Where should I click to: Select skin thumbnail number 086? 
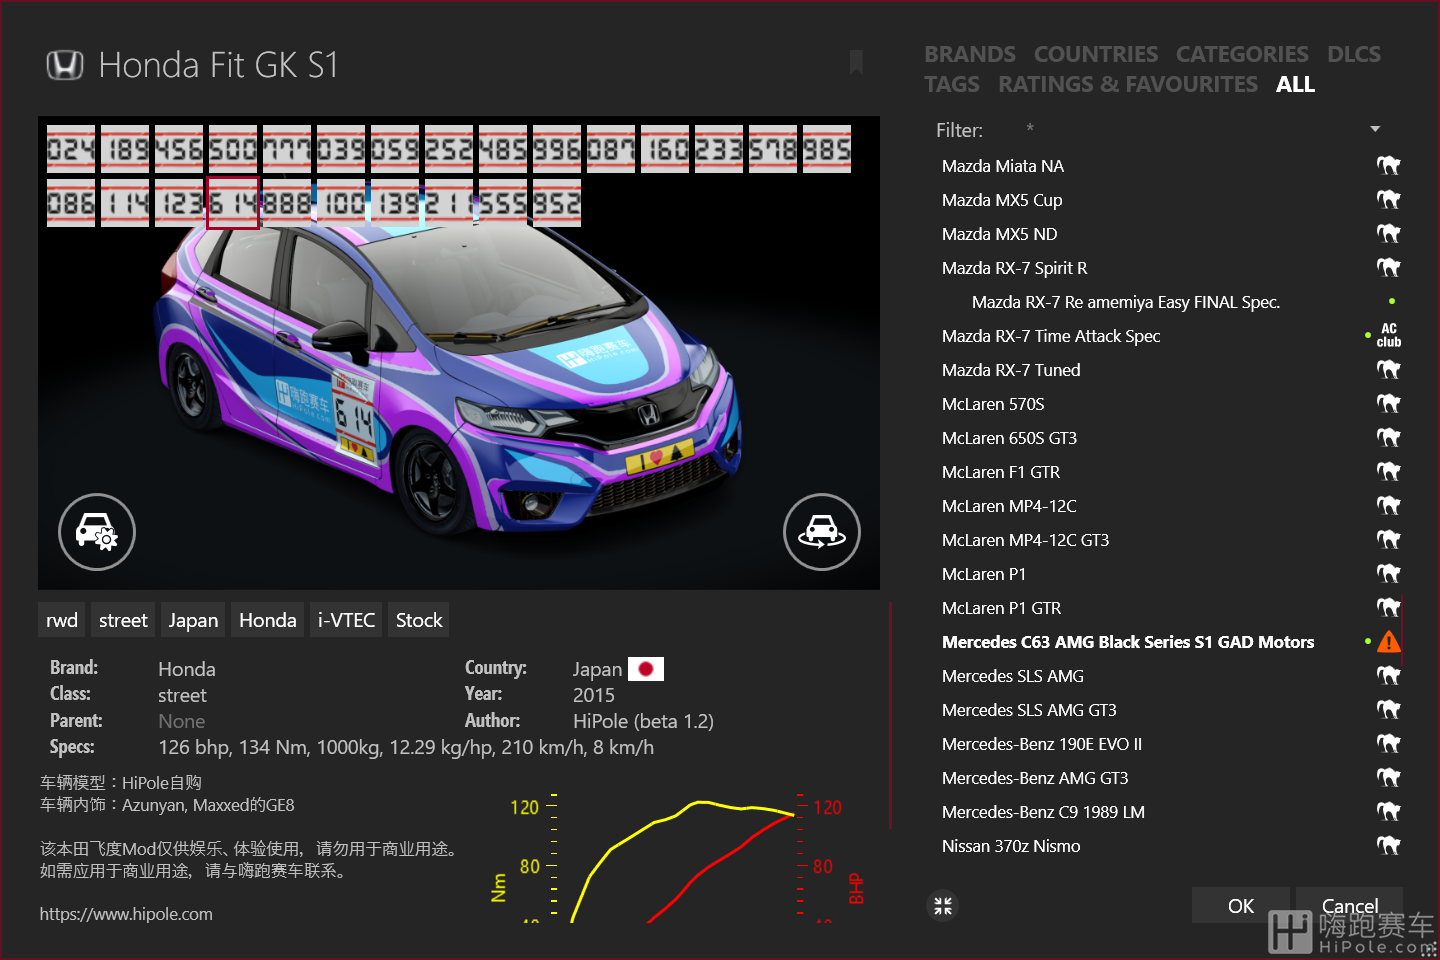tap(71, 203)
